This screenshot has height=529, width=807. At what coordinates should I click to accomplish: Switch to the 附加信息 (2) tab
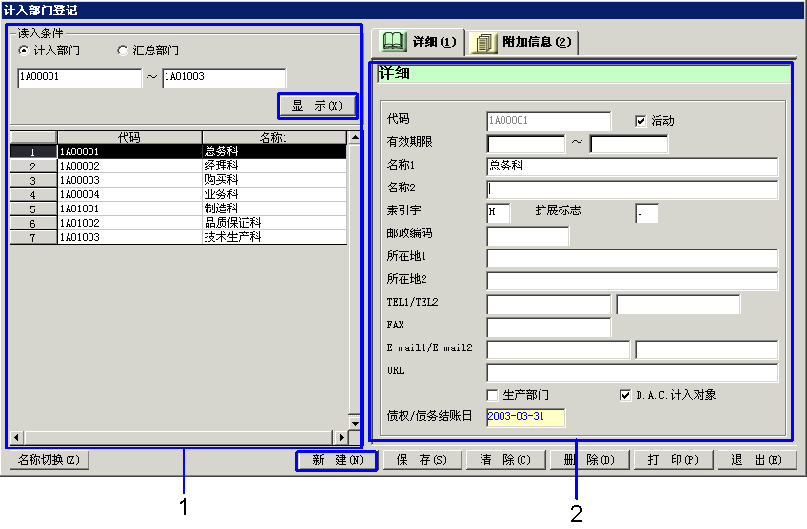(524, 42)
